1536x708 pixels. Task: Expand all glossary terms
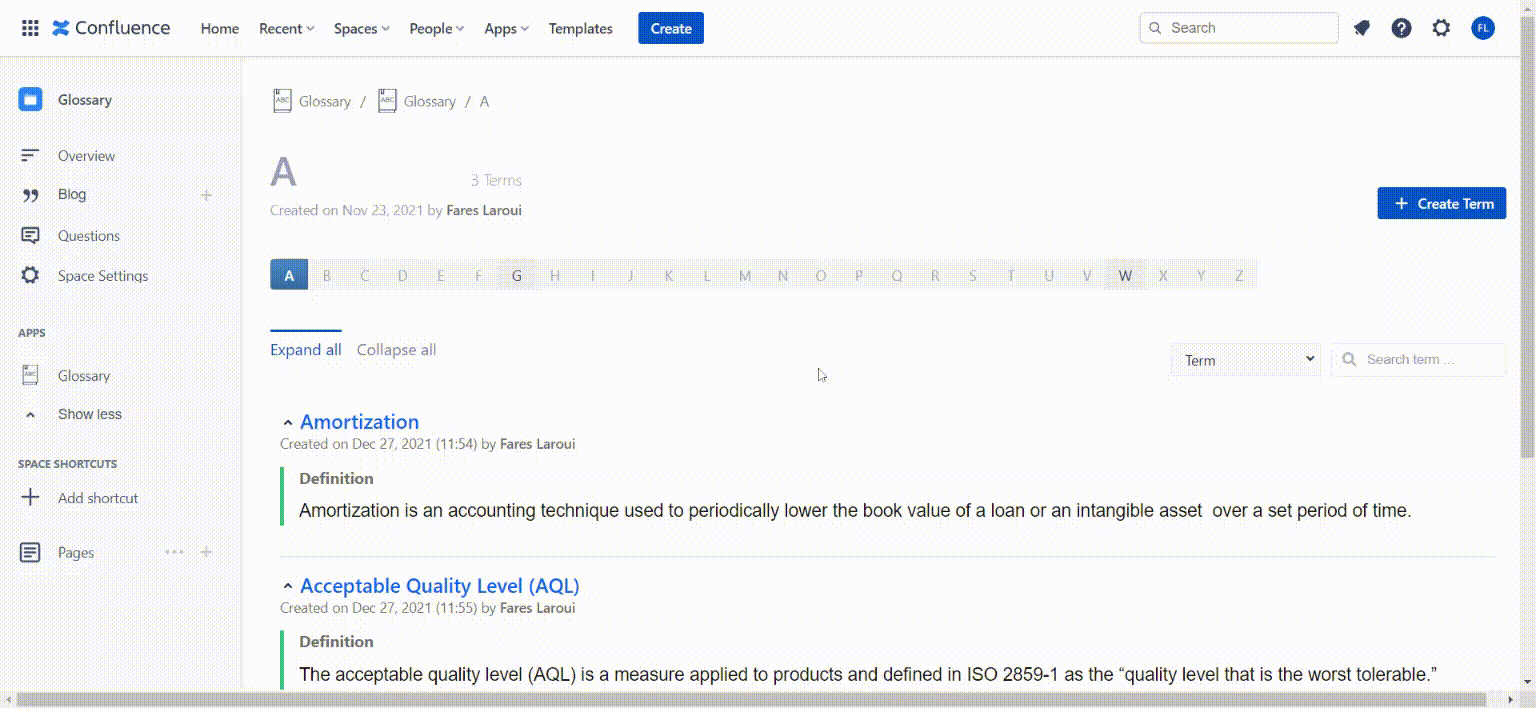point(305,349)
